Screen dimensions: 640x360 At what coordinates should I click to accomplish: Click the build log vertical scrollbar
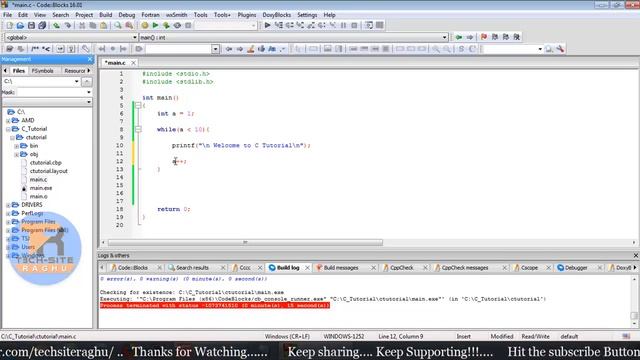634,316
